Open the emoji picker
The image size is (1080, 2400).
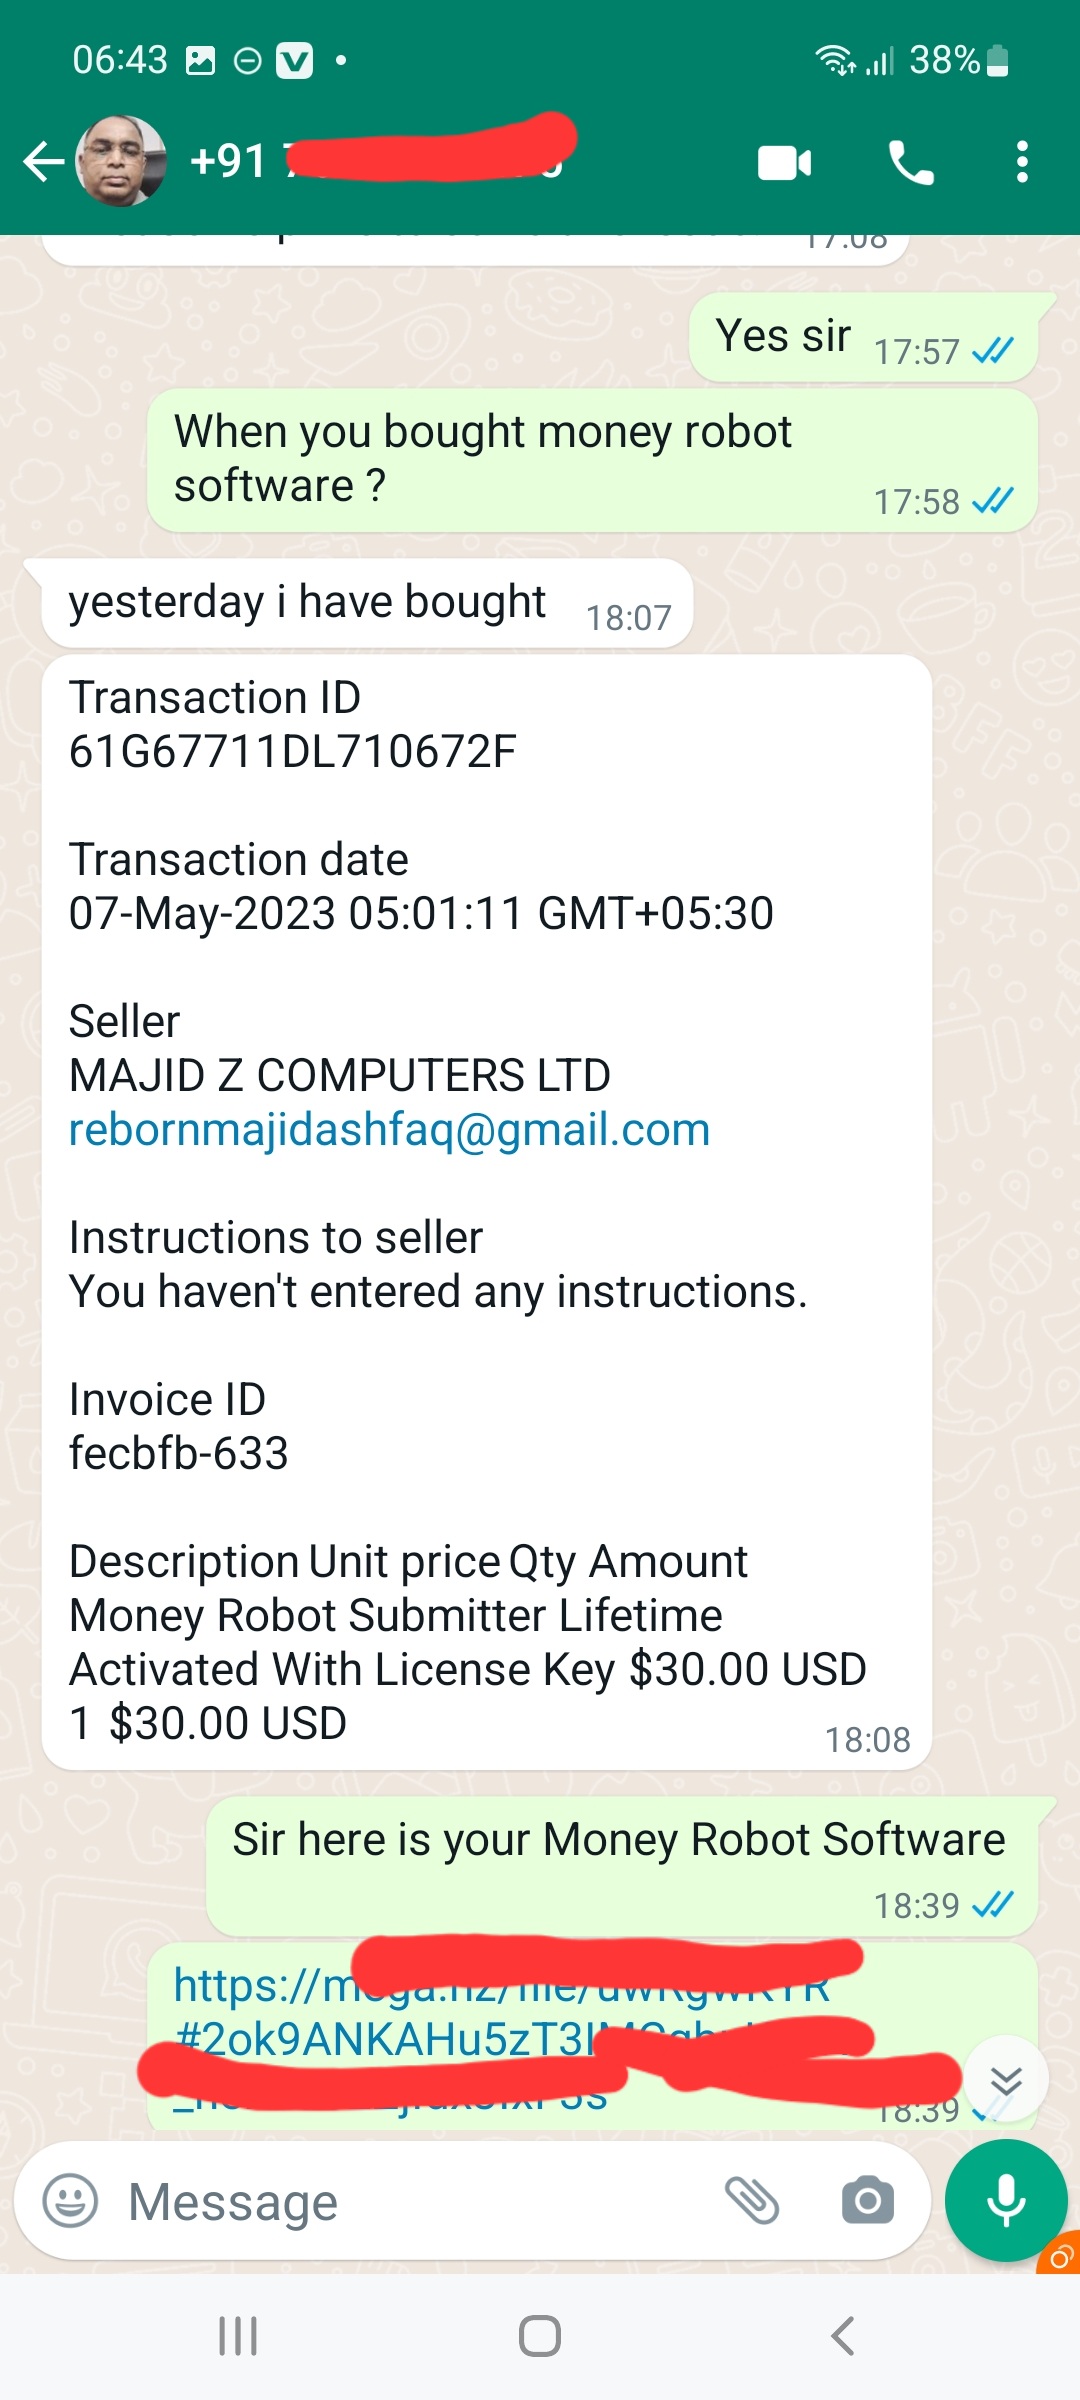70,2201
